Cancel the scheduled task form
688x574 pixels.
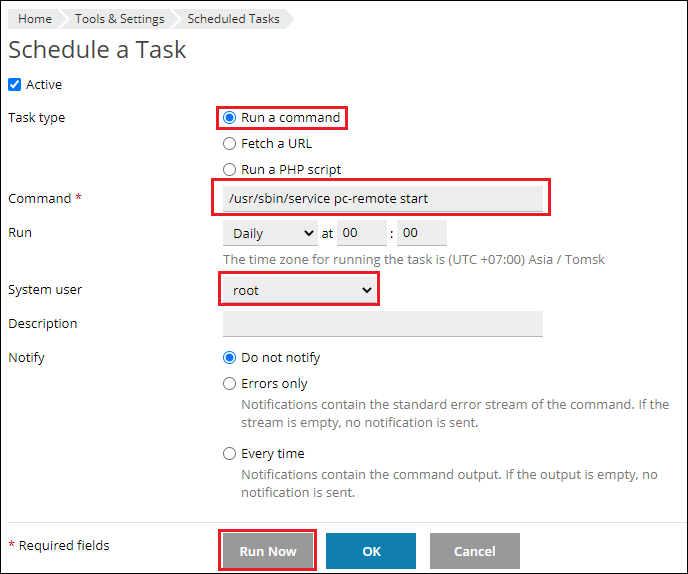click(475, 551)
